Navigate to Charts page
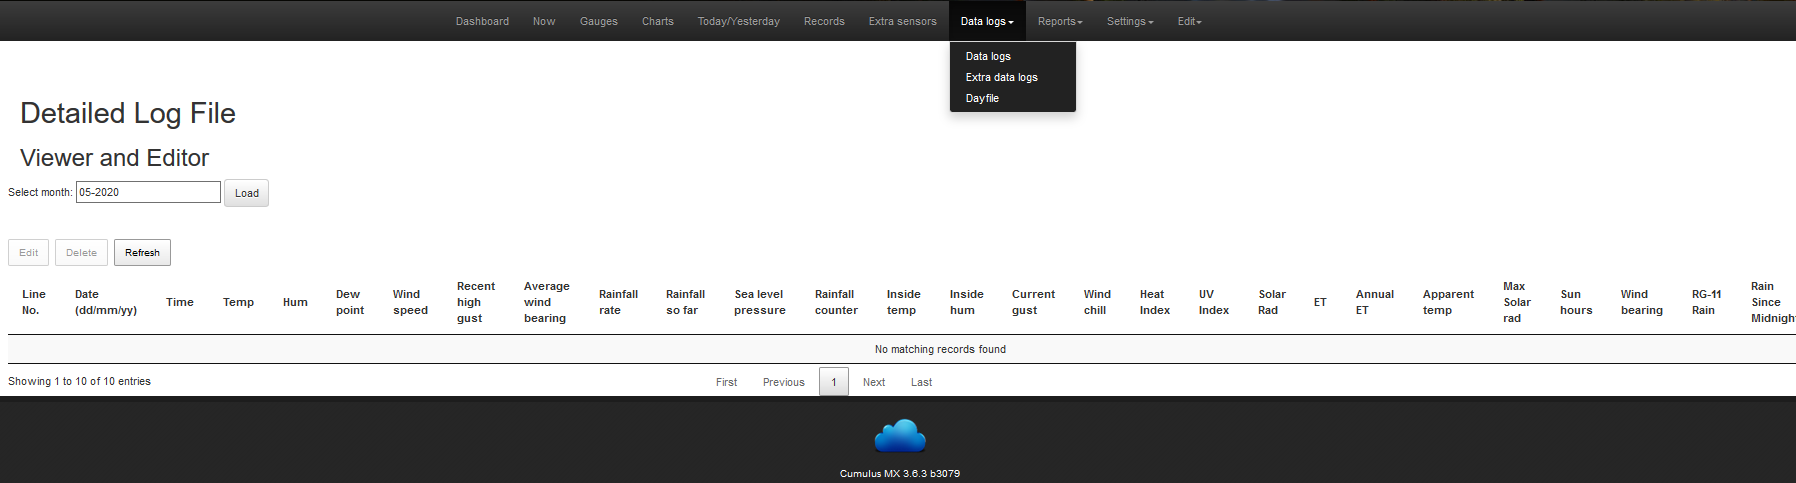This screenshot has width=1796, height=483. point(657,21)
